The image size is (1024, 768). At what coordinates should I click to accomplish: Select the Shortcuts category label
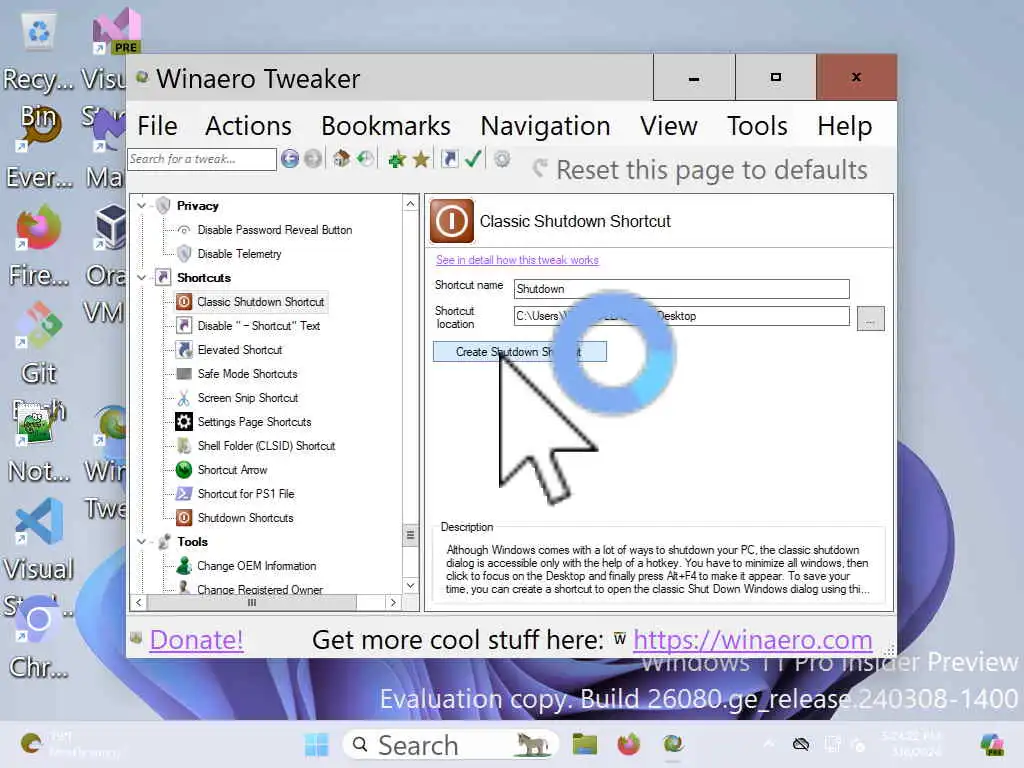(204, 278)
